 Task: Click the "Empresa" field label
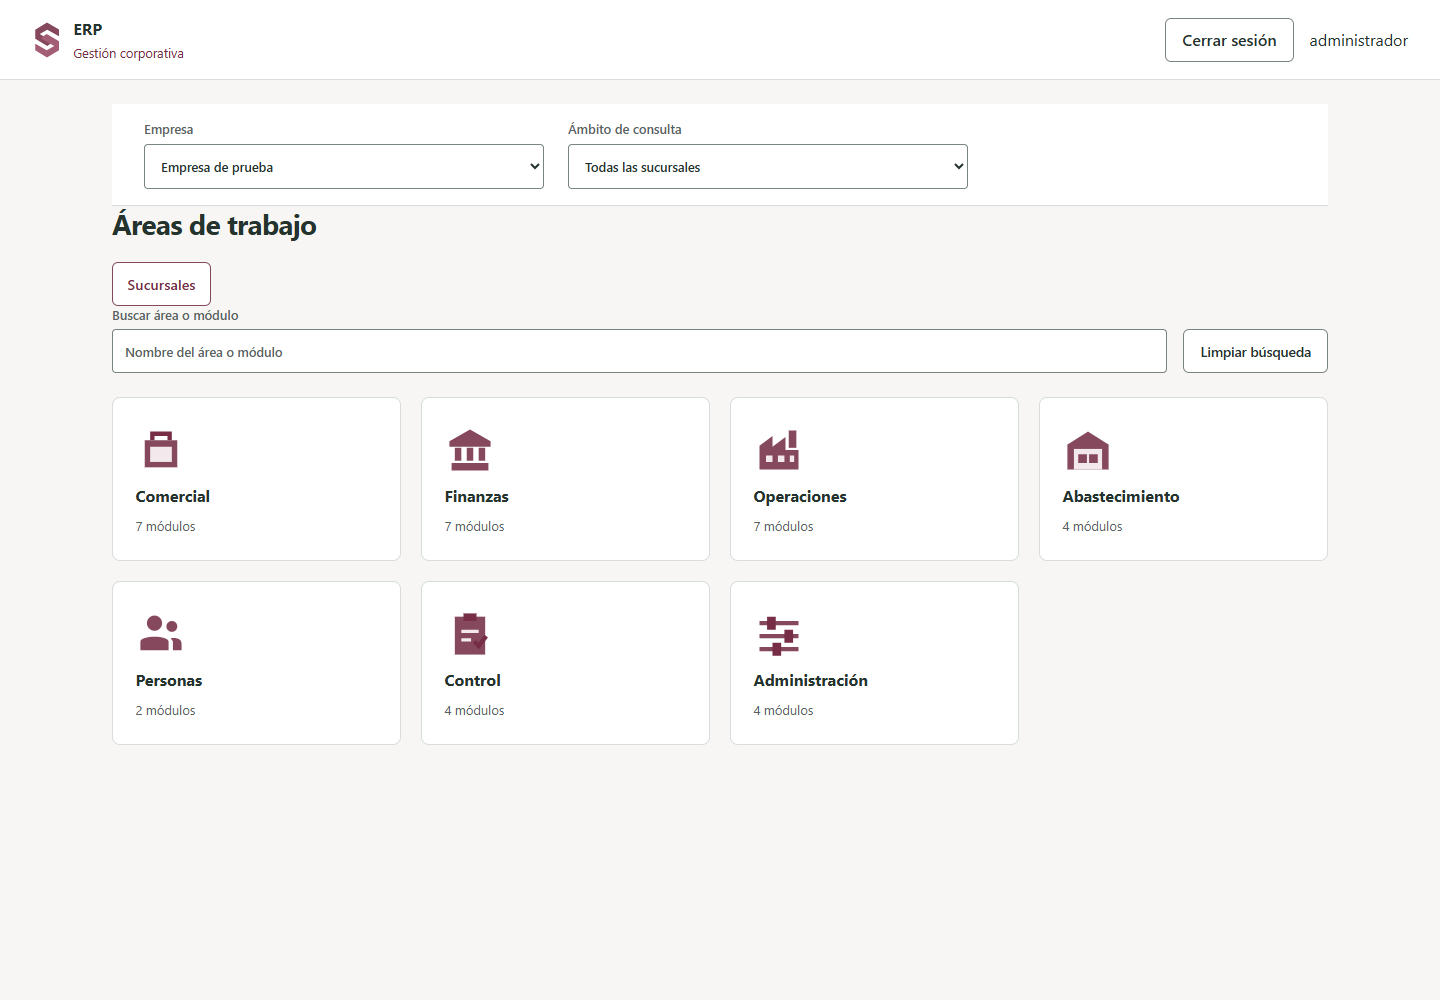click(x=169, y=130)
